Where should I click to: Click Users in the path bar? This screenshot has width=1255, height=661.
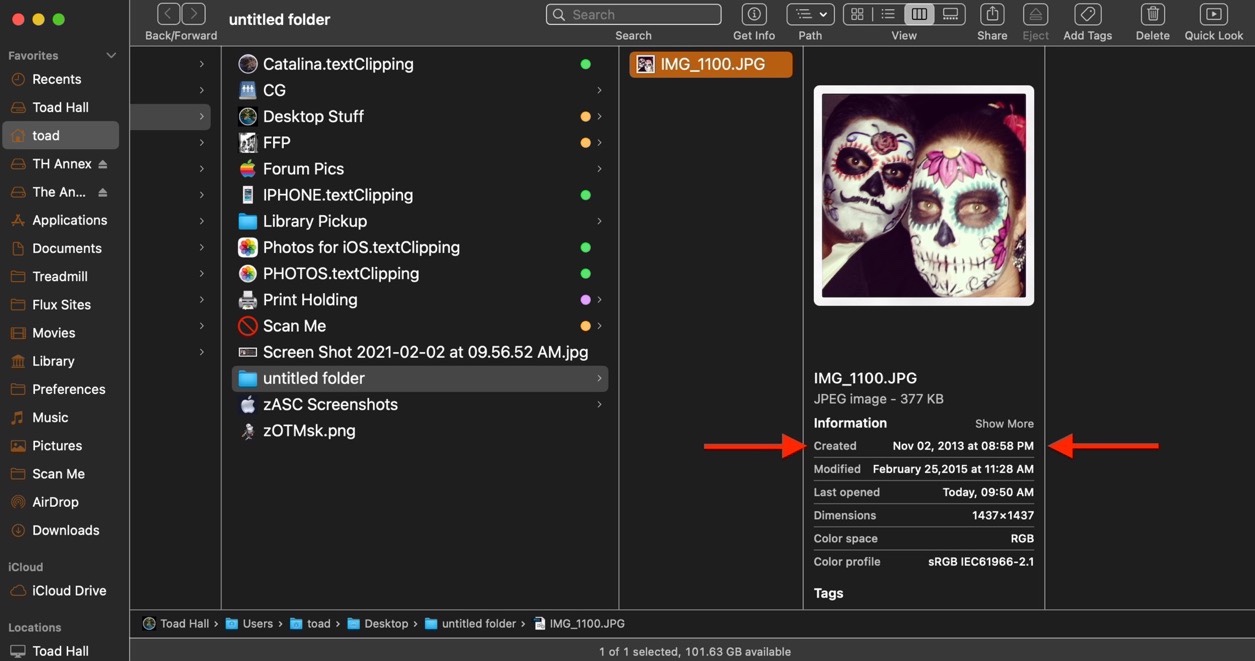pyautogui.click(x=249, y=623)
